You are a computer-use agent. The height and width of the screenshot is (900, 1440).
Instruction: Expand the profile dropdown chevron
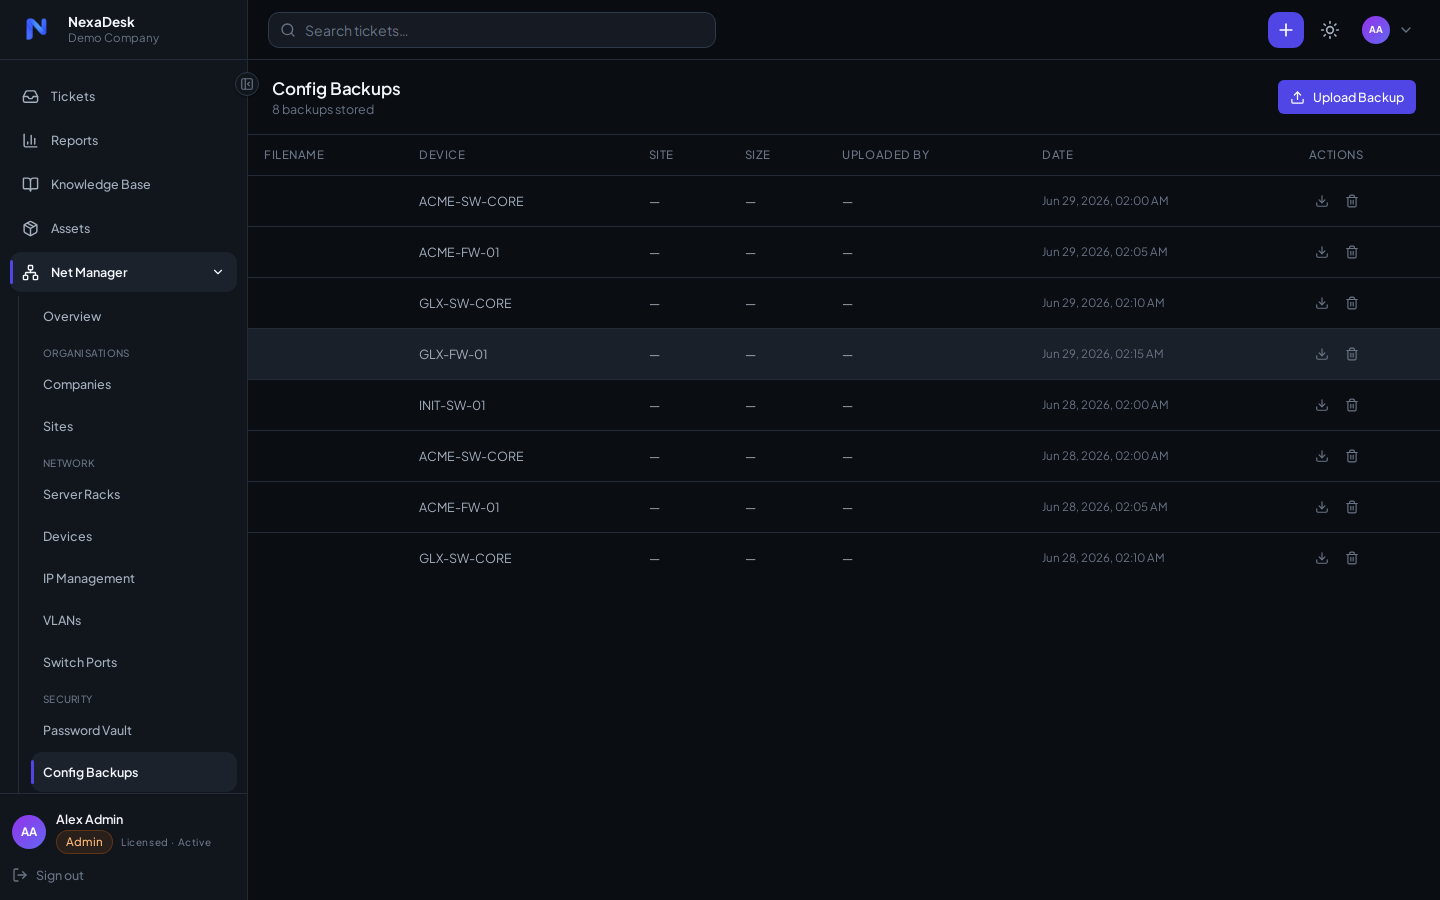[1406, 30]
